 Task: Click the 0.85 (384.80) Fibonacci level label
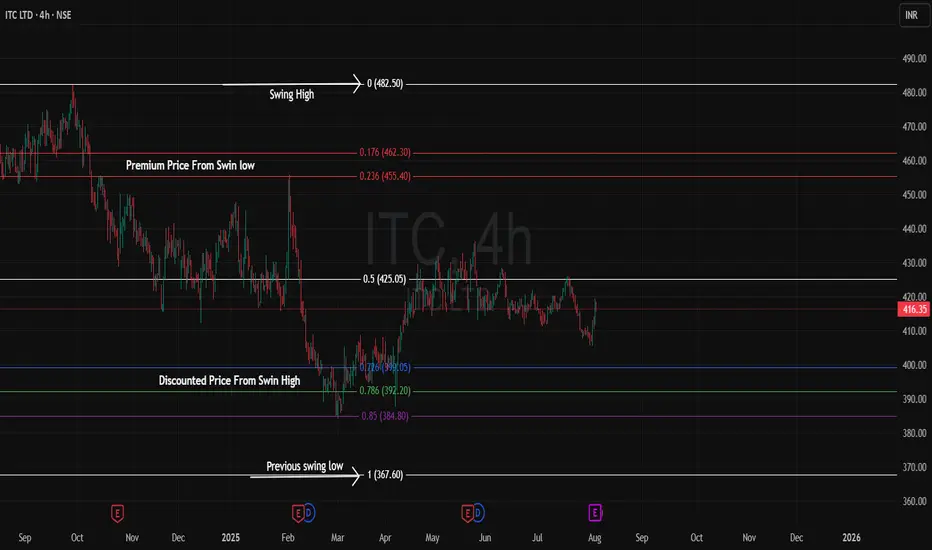click(385, 416)
